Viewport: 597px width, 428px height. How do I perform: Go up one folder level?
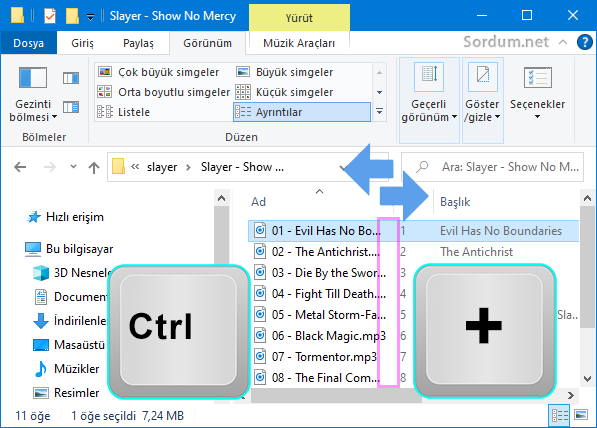pyautogui.click(x=94, y=167)
